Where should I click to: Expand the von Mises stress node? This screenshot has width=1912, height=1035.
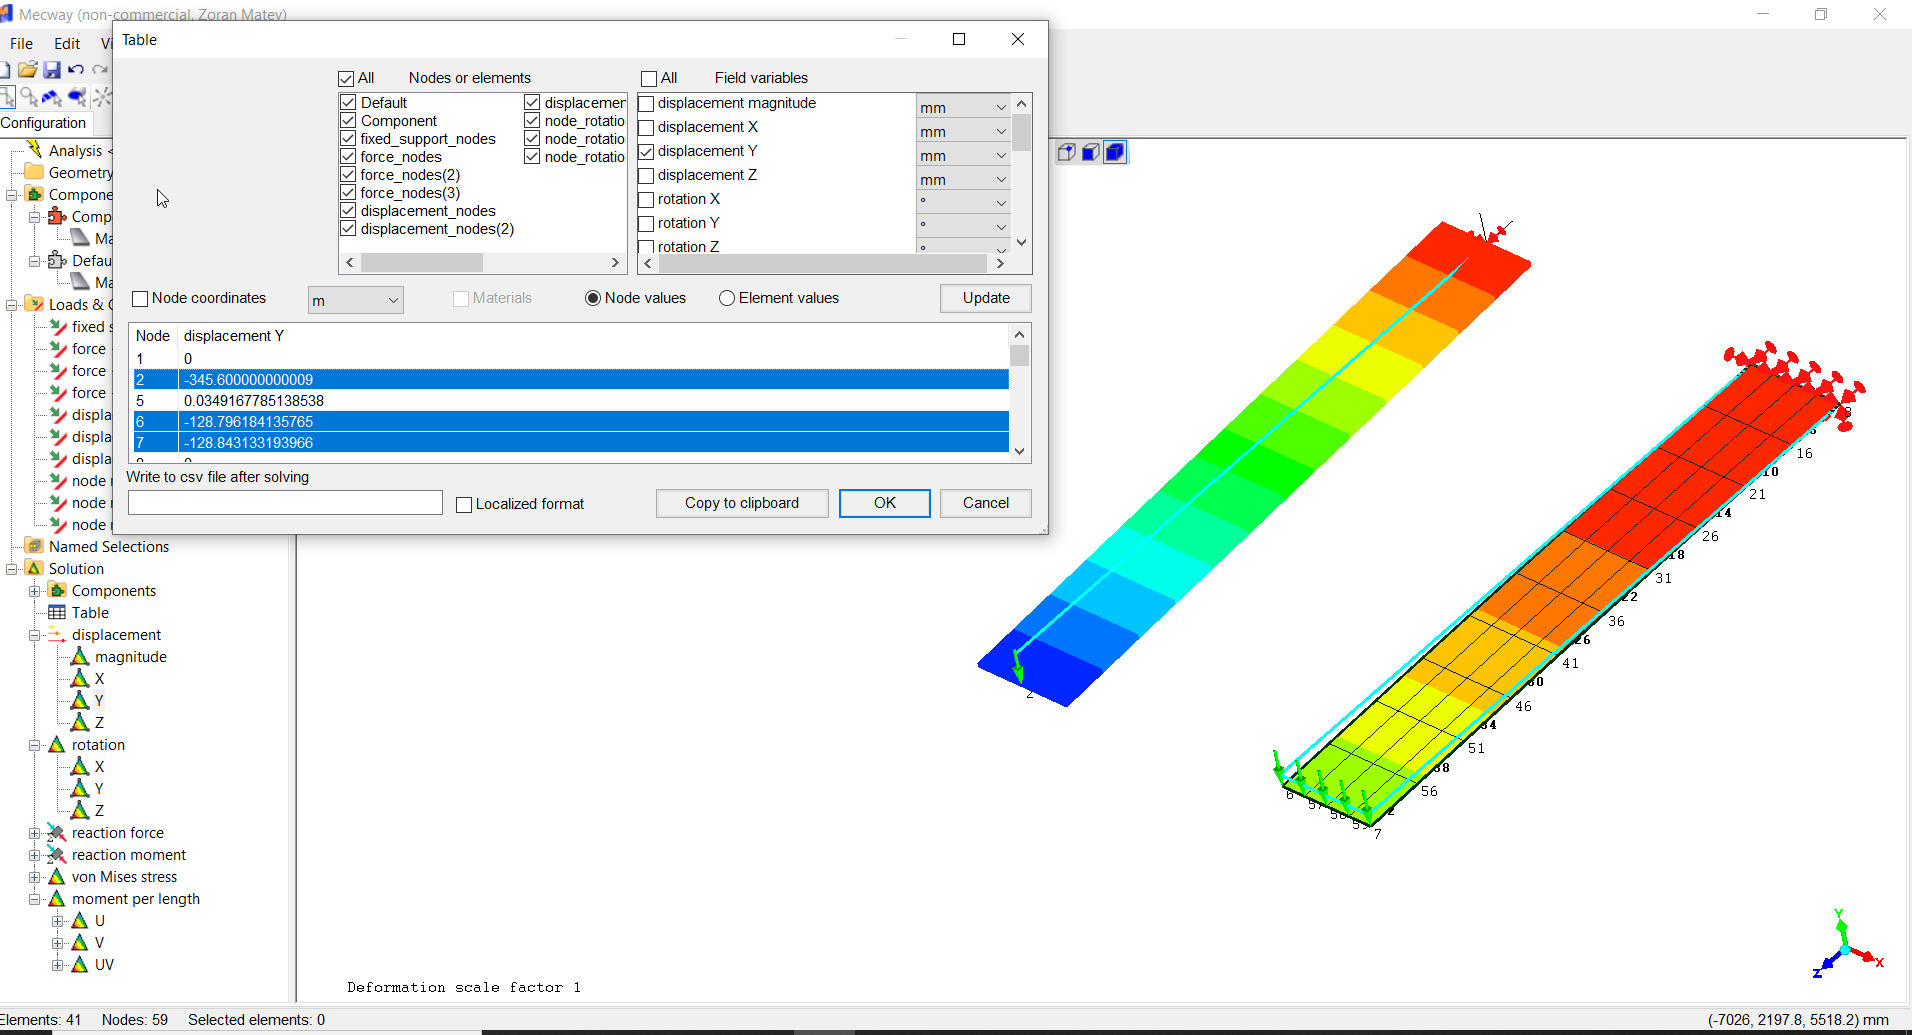point(35,877)
